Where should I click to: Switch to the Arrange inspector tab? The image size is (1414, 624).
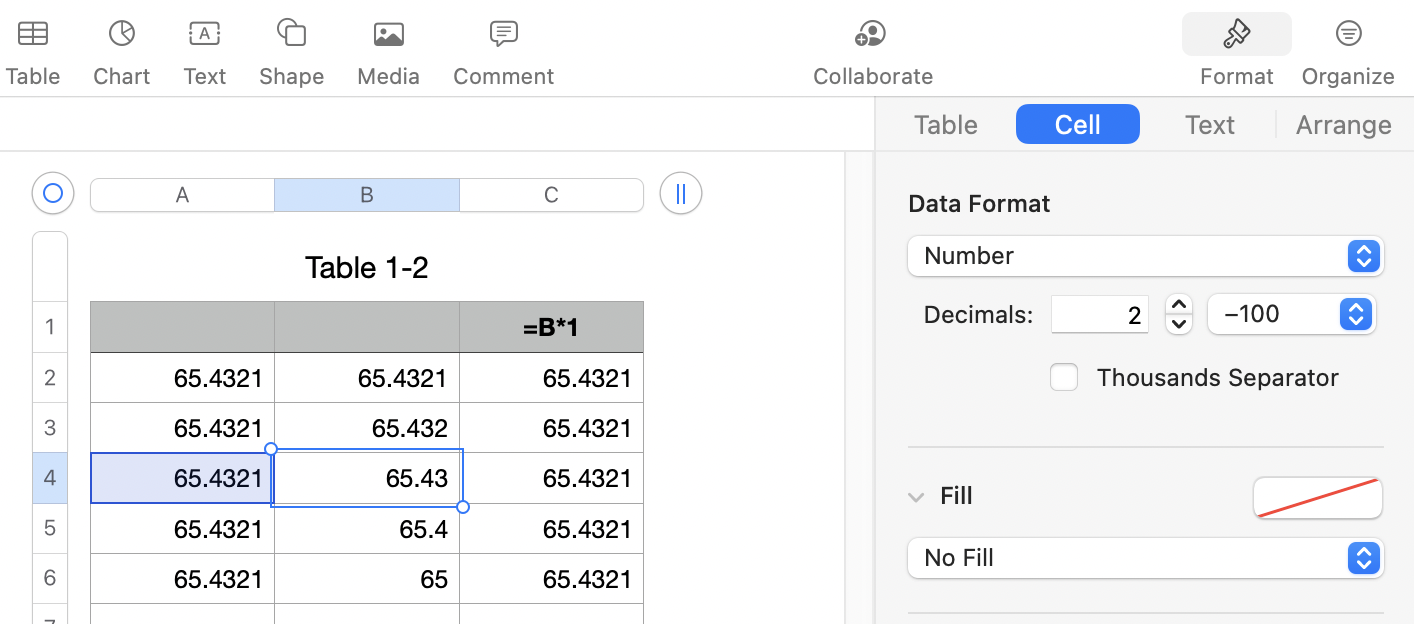(1343, 125)
